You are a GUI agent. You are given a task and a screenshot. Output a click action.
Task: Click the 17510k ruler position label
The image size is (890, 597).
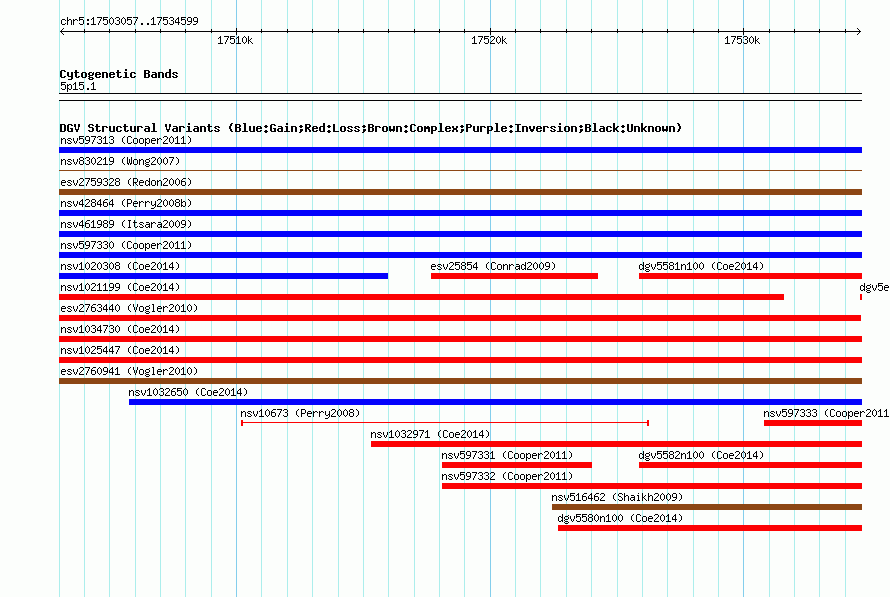[x=235, y=40]
